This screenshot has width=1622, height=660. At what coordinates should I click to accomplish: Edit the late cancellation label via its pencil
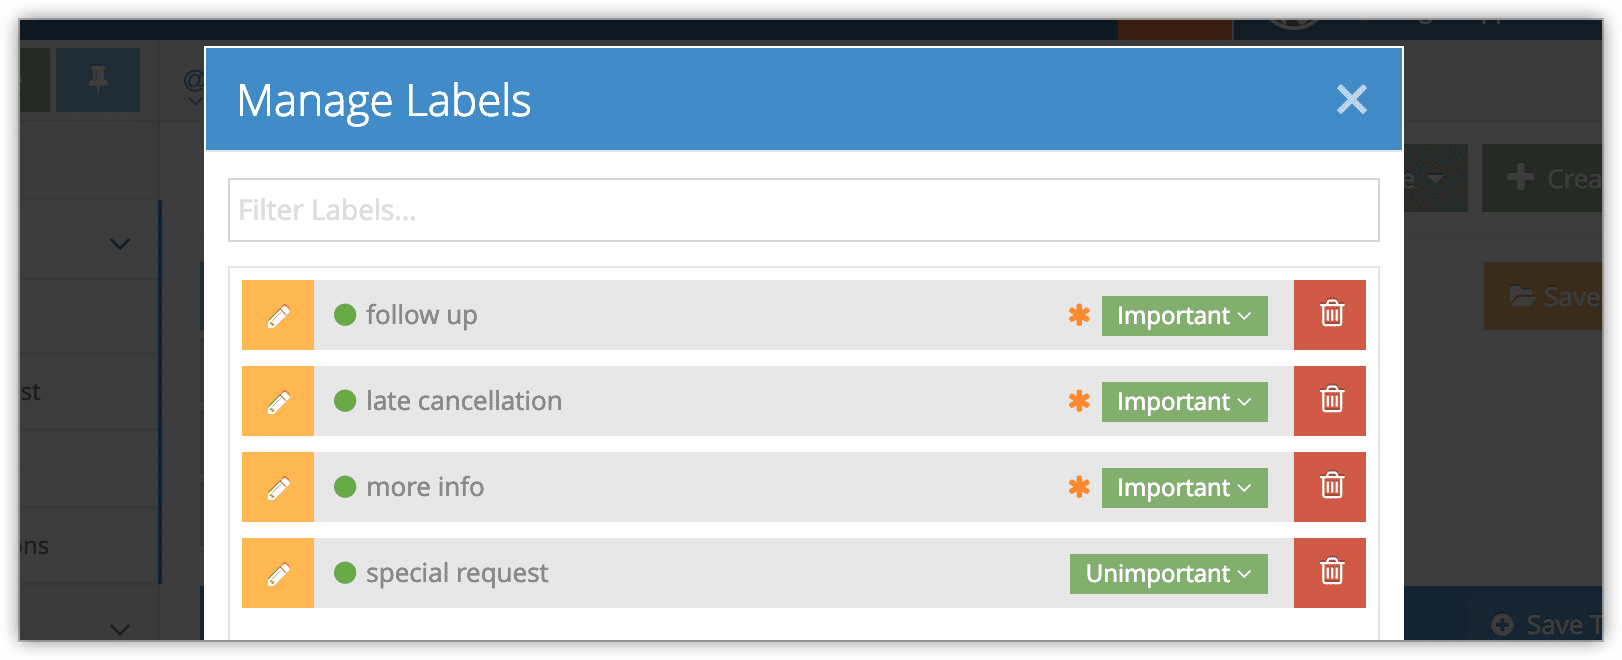click(278, 401)
